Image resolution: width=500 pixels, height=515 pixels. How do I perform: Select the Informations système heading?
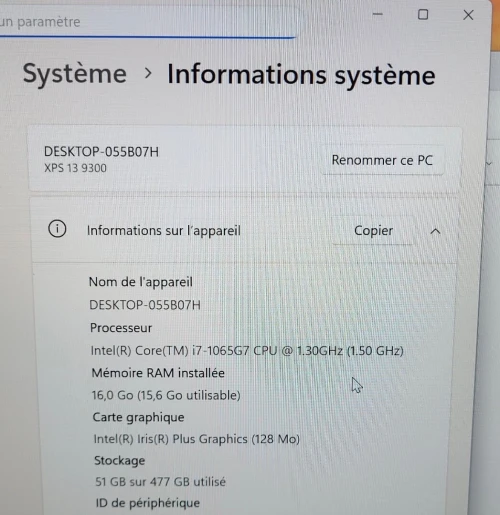tap(301, 76)
